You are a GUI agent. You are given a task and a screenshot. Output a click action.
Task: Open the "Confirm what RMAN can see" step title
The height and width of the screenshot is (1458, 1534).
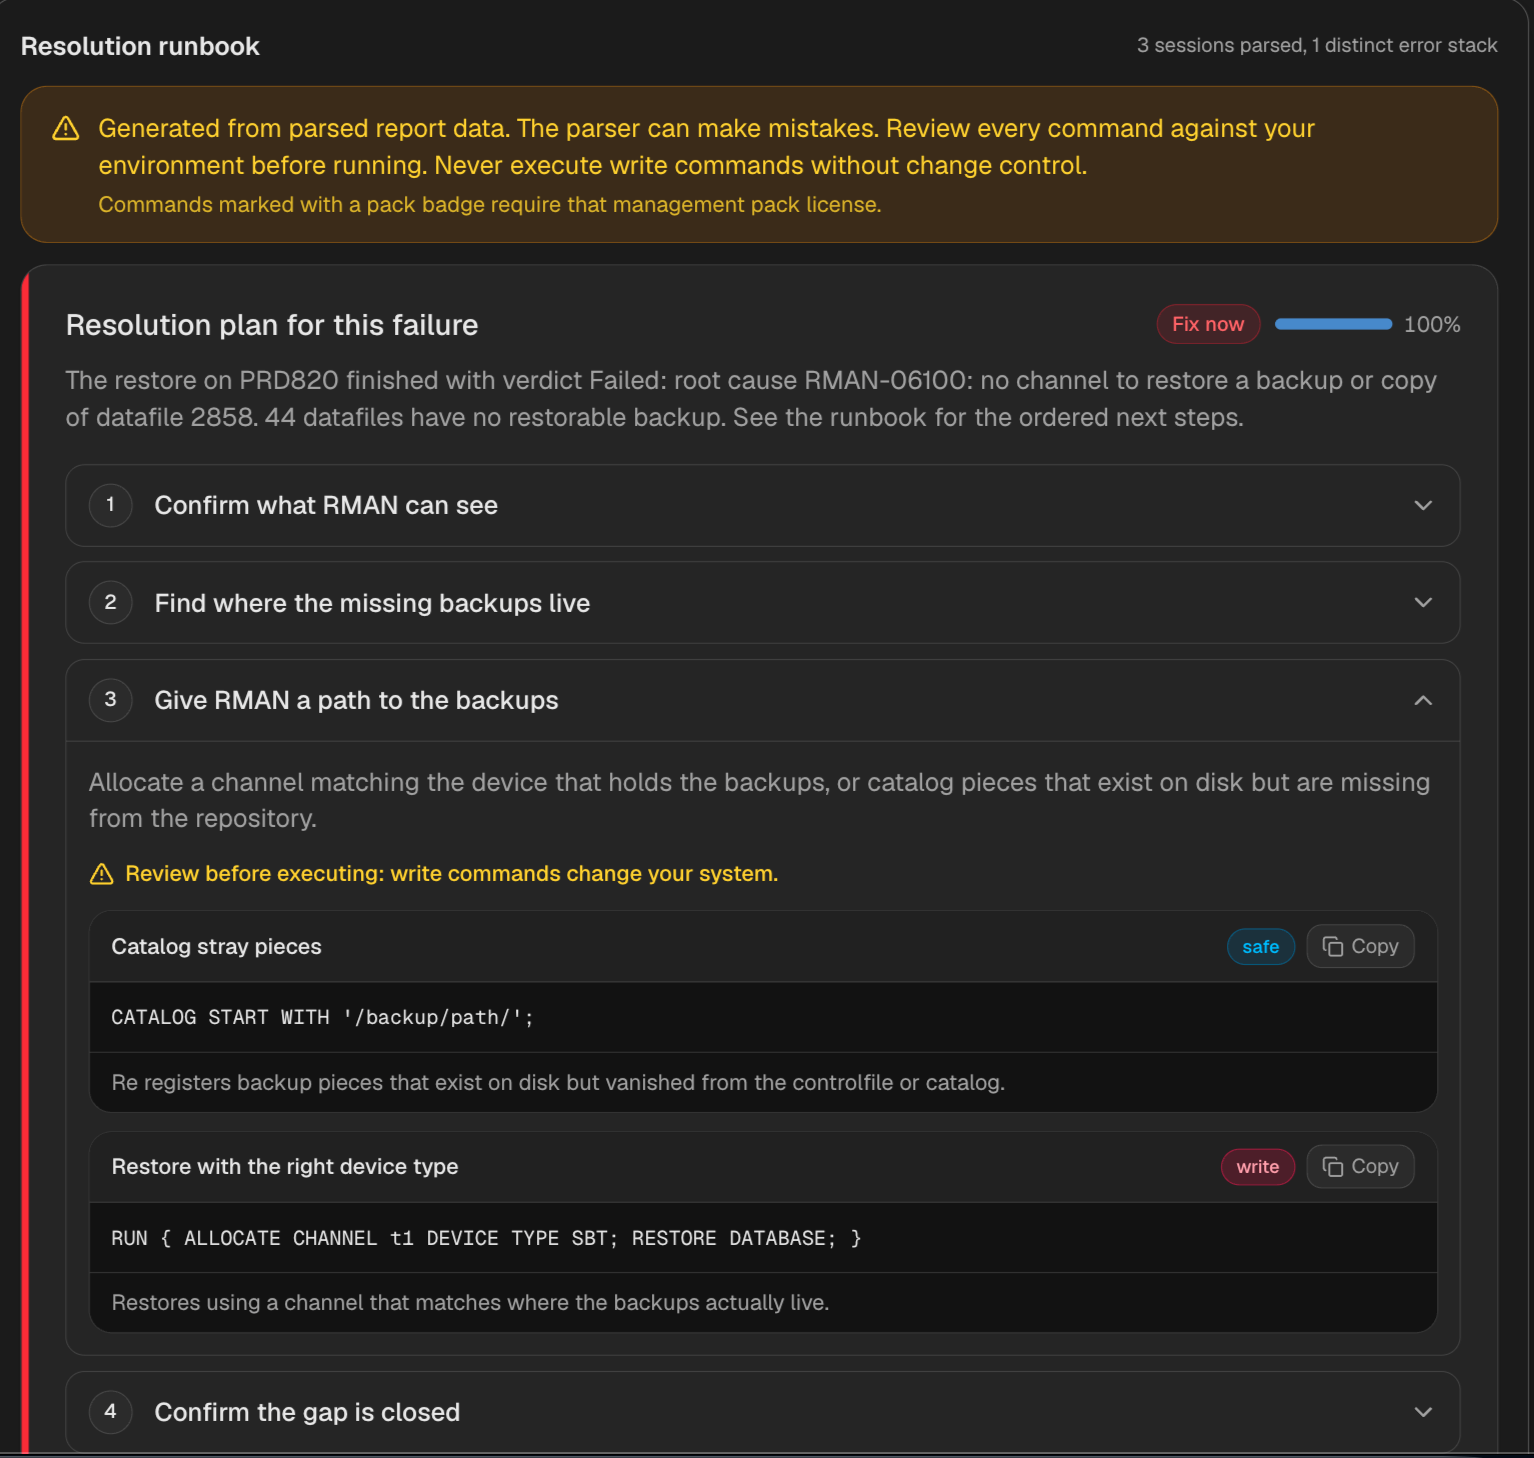click(x=326, y=505)
